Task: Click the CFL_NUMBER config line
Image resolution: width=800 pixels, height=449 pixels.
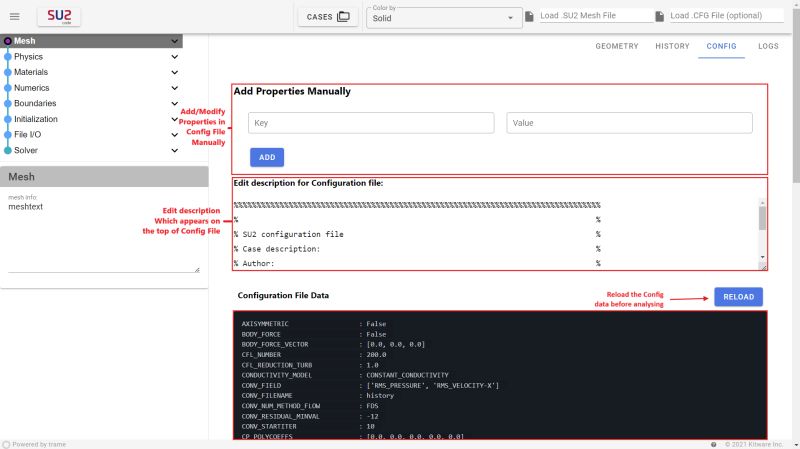Action: [314, 355]
